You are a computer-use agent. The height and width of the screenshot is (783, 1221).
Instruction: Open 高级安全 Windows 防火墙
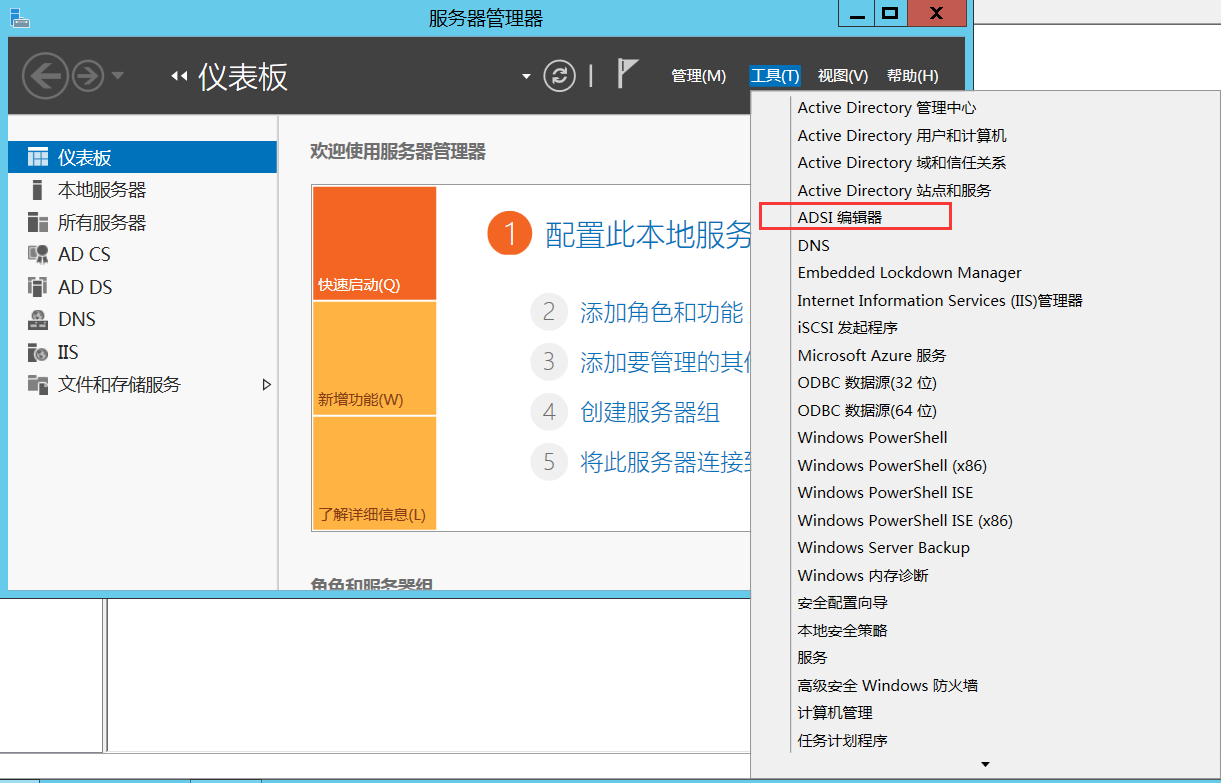[x=888, y=685]
